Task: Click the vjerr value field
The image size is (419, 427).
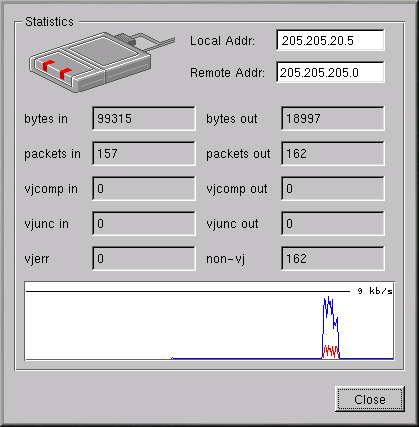Action: pyautogui.click(x=144, y=258)
